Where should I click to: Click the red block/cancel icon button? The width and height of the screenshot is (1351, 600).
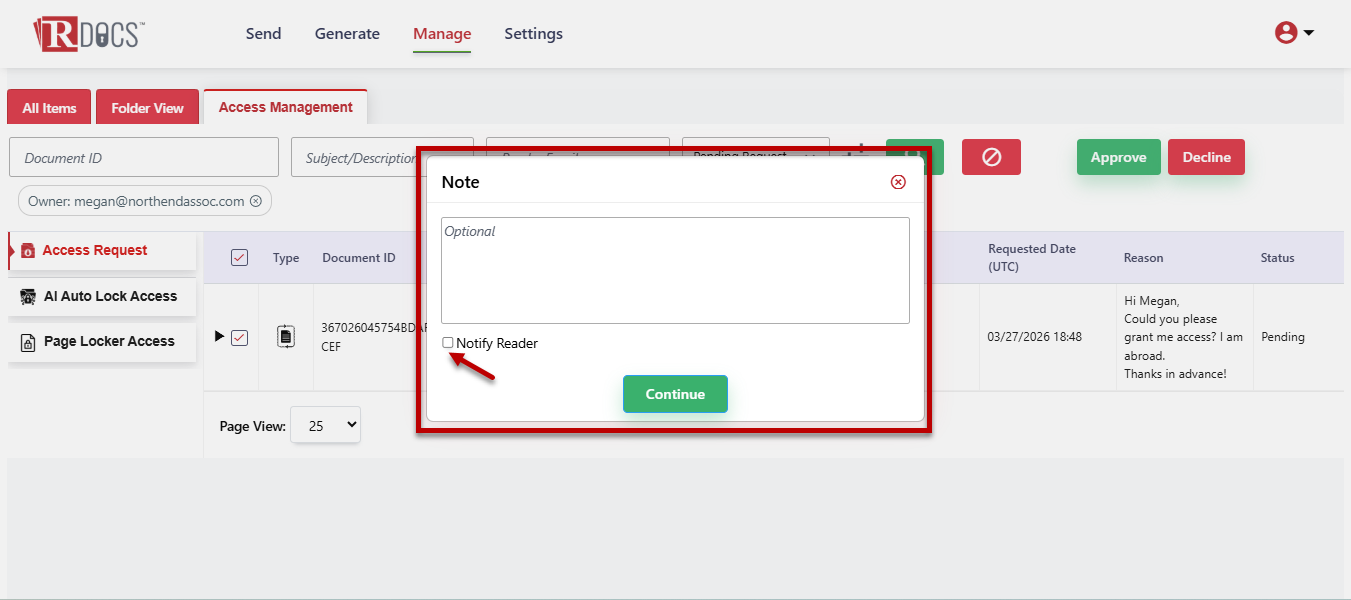991,157
